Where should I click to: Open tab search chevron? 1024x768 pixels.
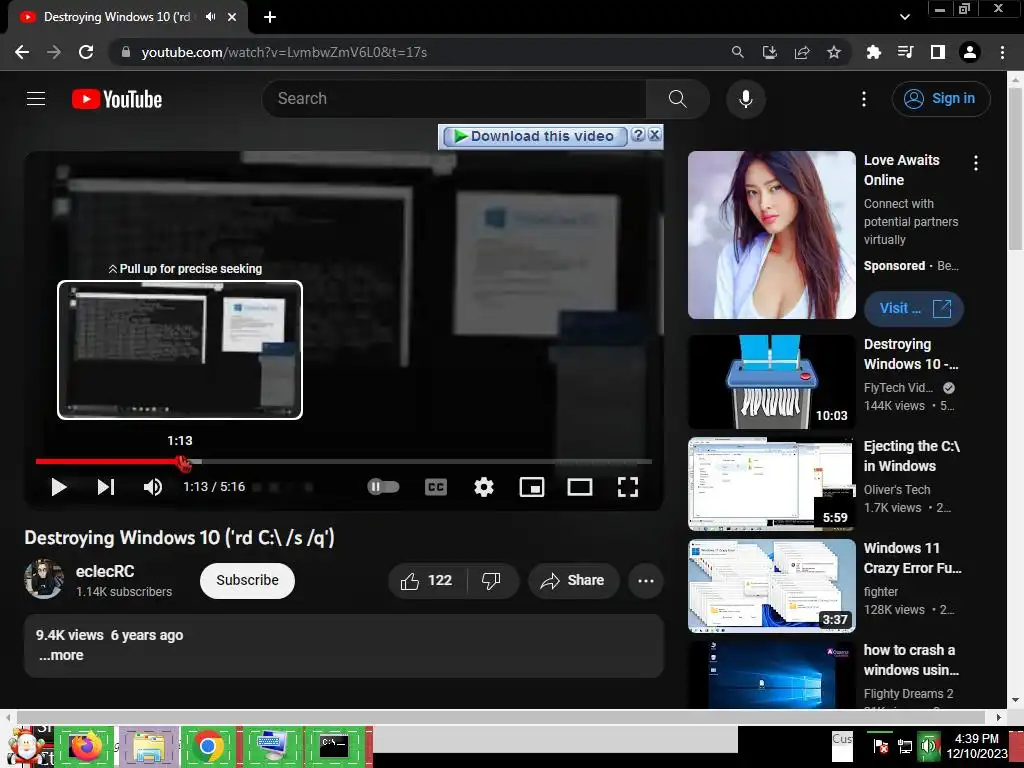[904, 17]
